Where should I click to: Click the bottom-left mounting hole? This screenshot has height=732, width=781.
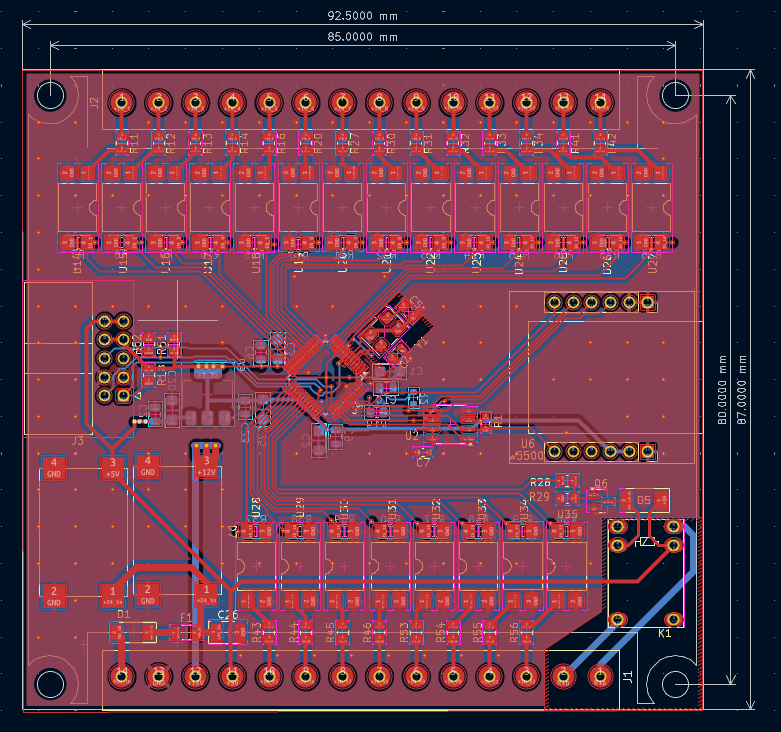point(50,684)
